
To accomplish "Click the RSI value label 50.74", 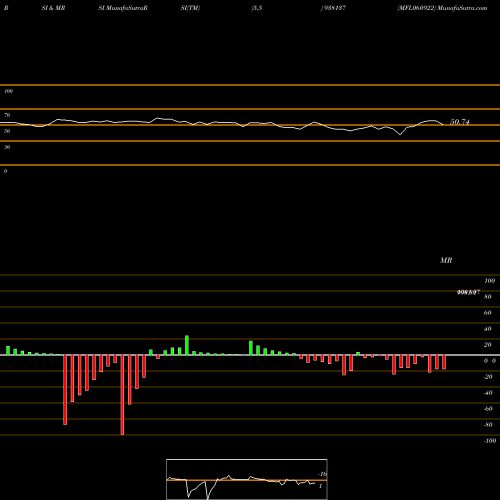I will pyautogui.click(x=460, y=122).
